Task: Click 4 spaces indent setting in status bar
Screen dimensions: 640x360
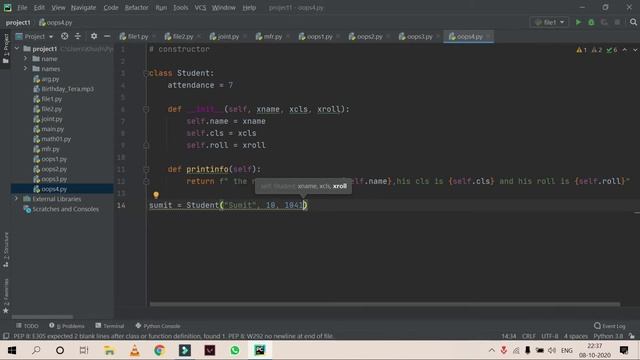Action: click(576, 336)
